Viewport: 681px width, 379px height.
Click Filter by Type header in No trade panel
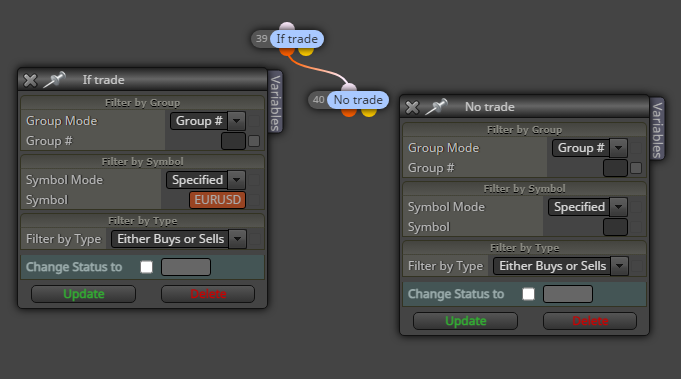tap(524, 248)
